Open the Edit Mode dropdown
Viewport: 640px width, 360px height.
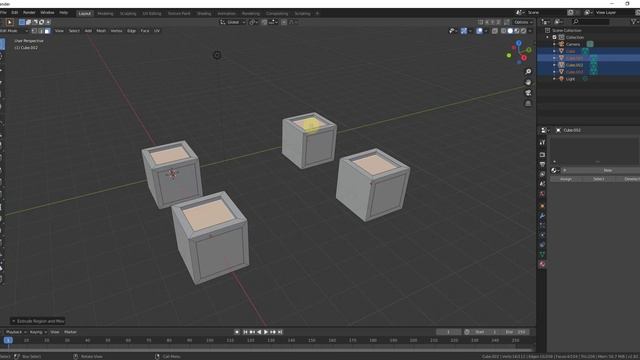(x=14, y=31)
